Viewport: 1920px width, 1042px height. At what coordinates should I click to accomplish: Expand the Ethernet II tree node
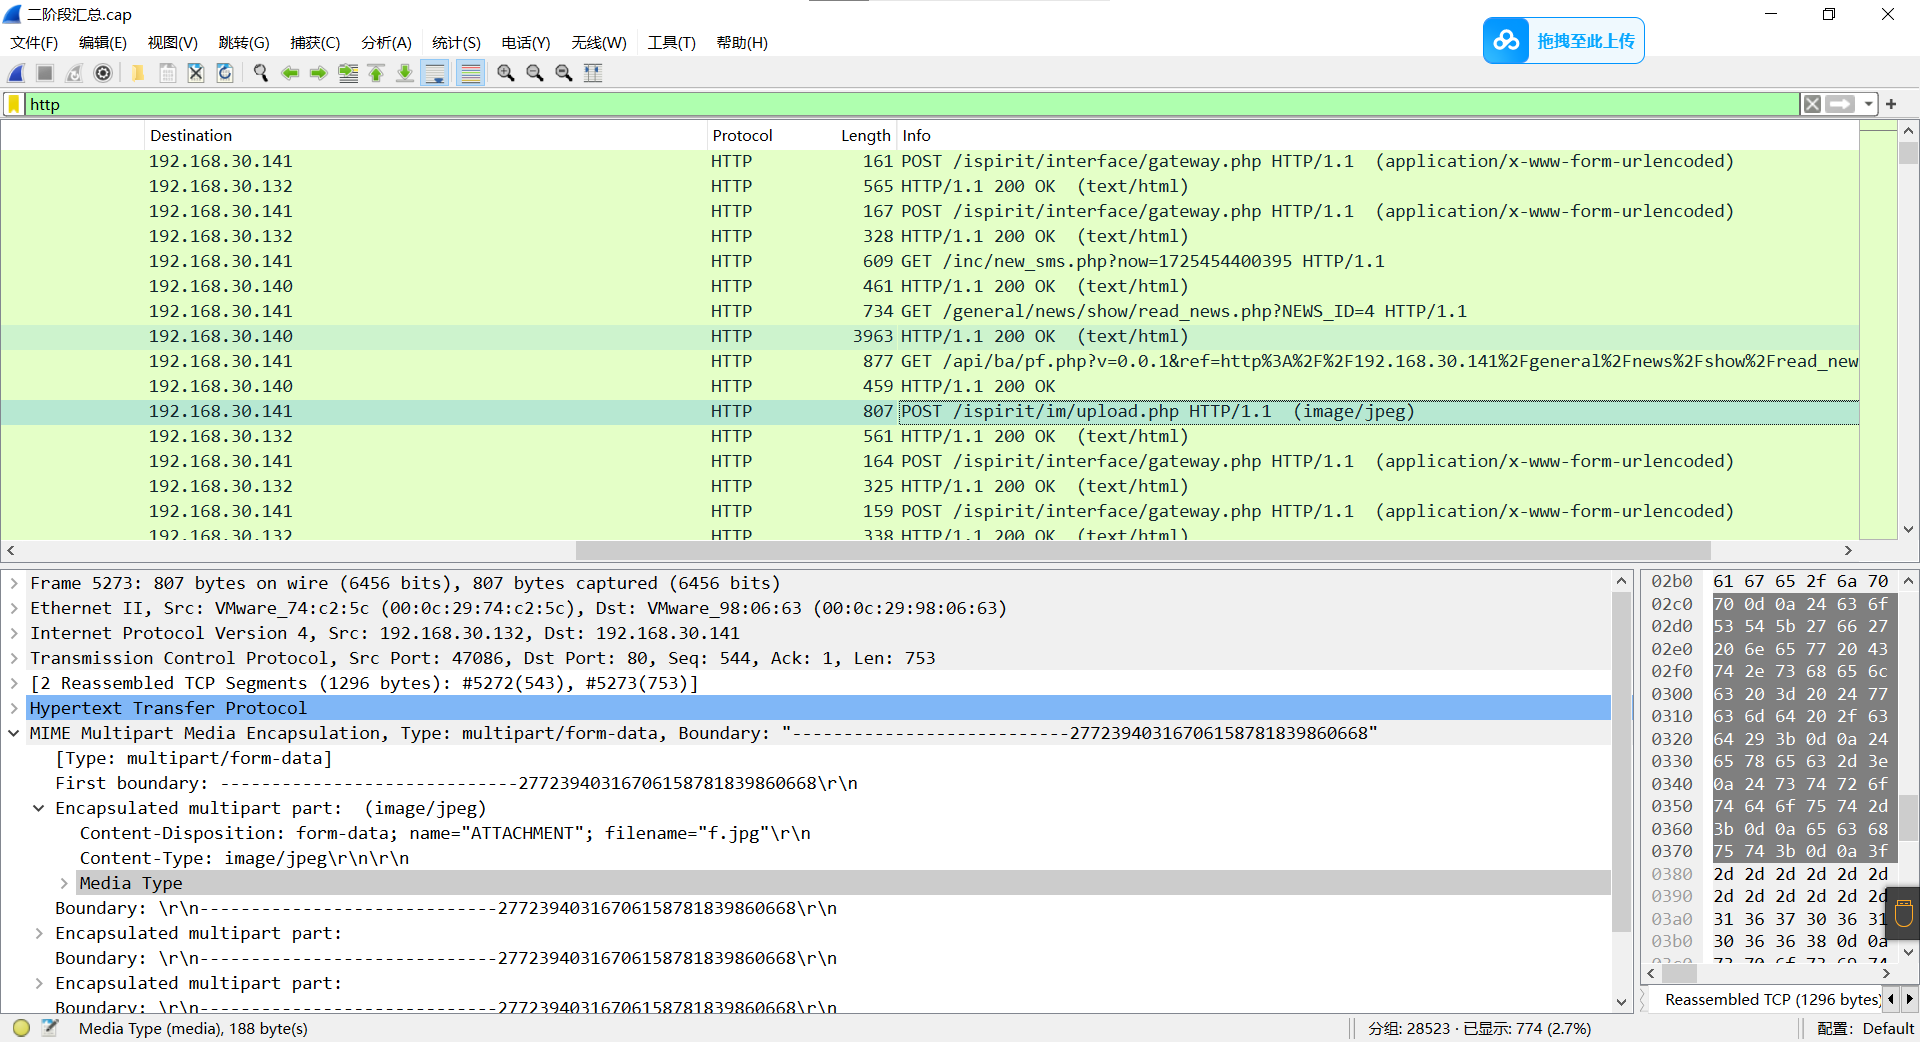pyautogui.click(x=14, y=608)
